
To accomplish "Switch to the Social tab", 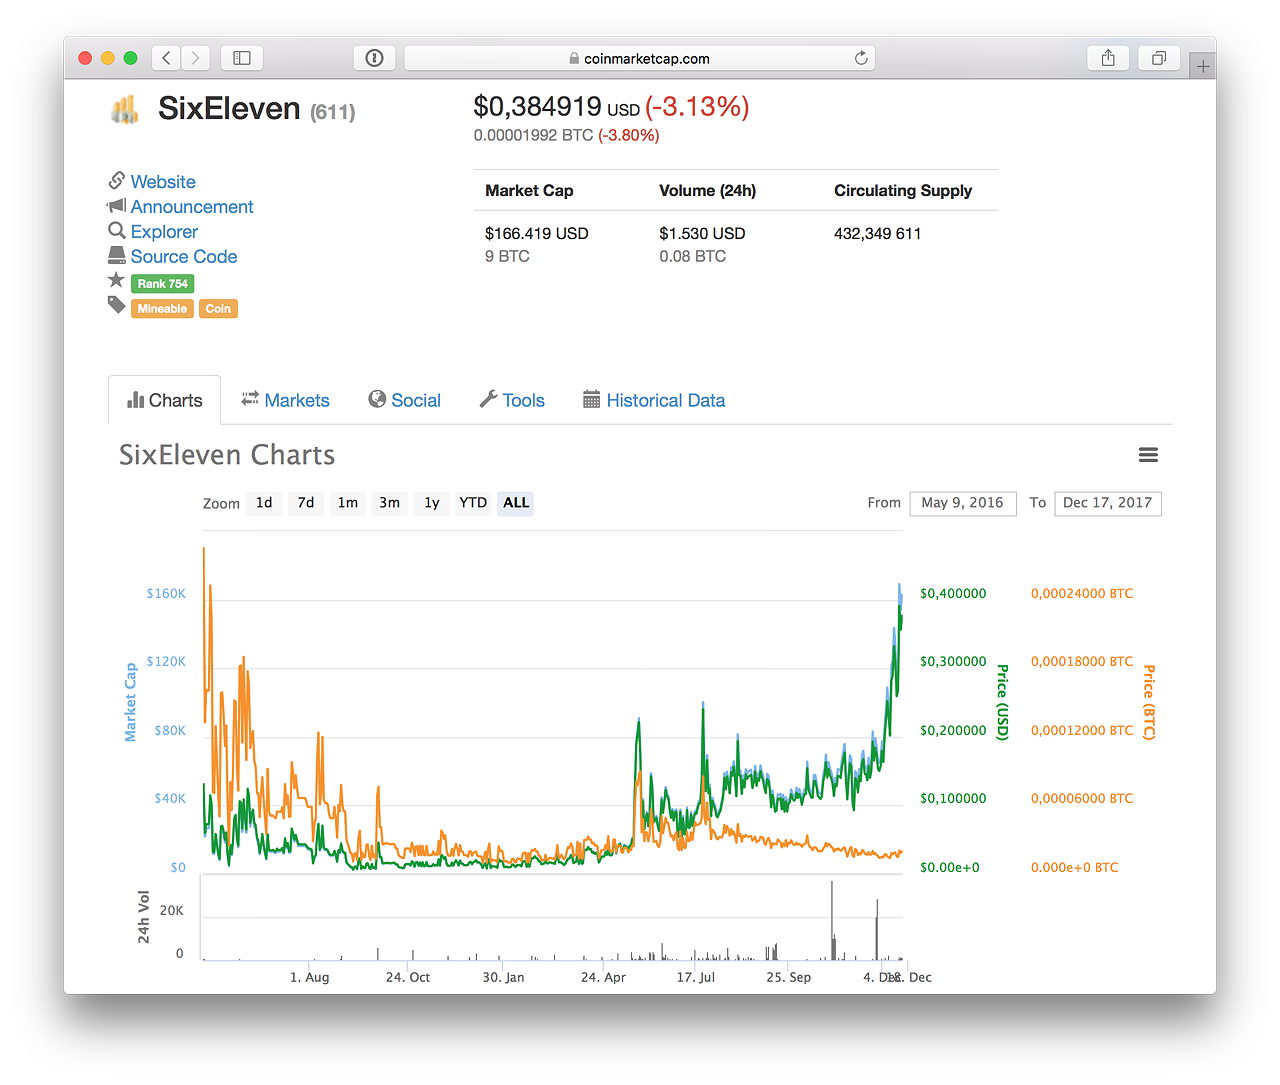I will coord(404,400).
